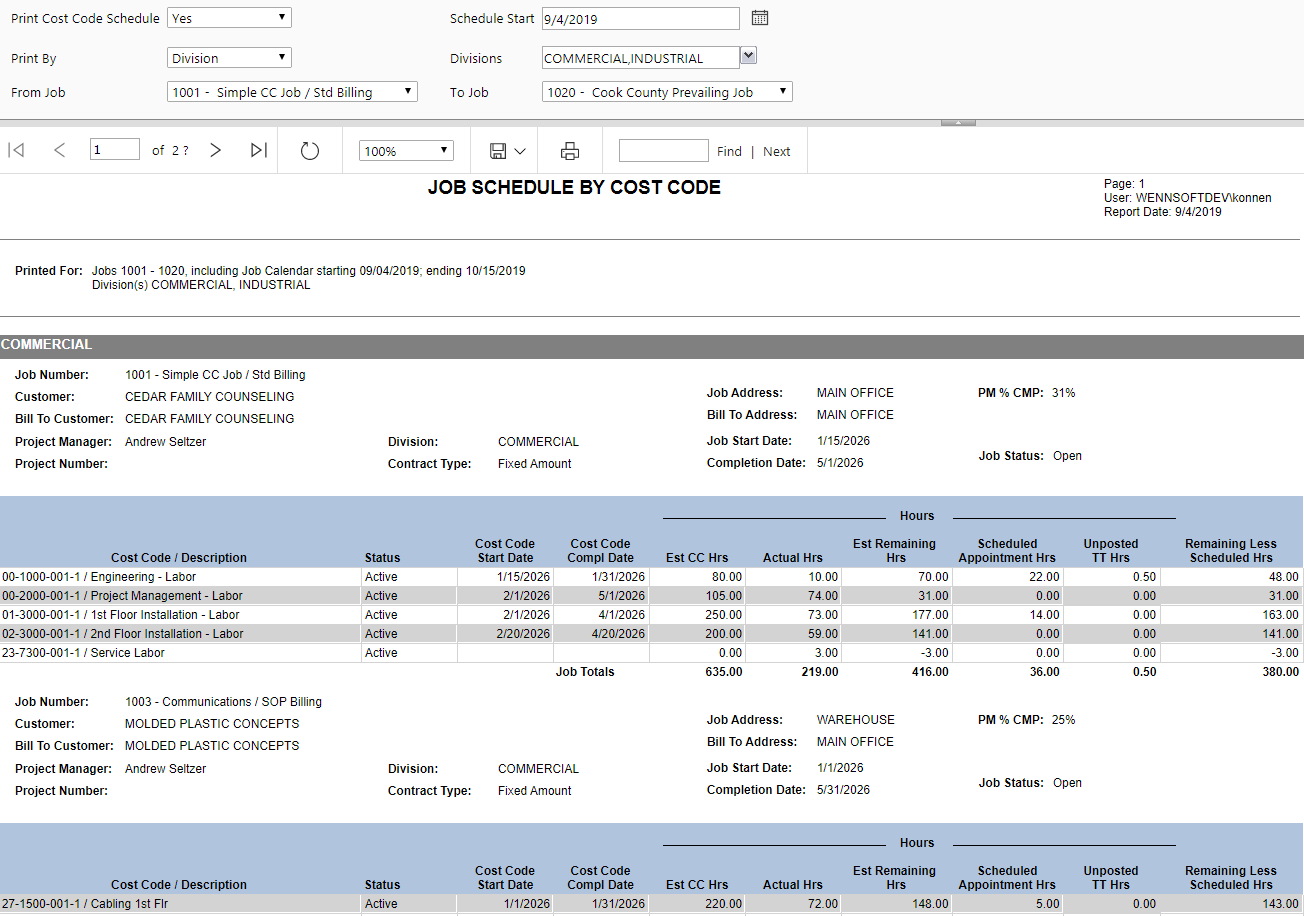Change the zoom level from 100%
This screenshot has height=916, width=1304.
406,151
